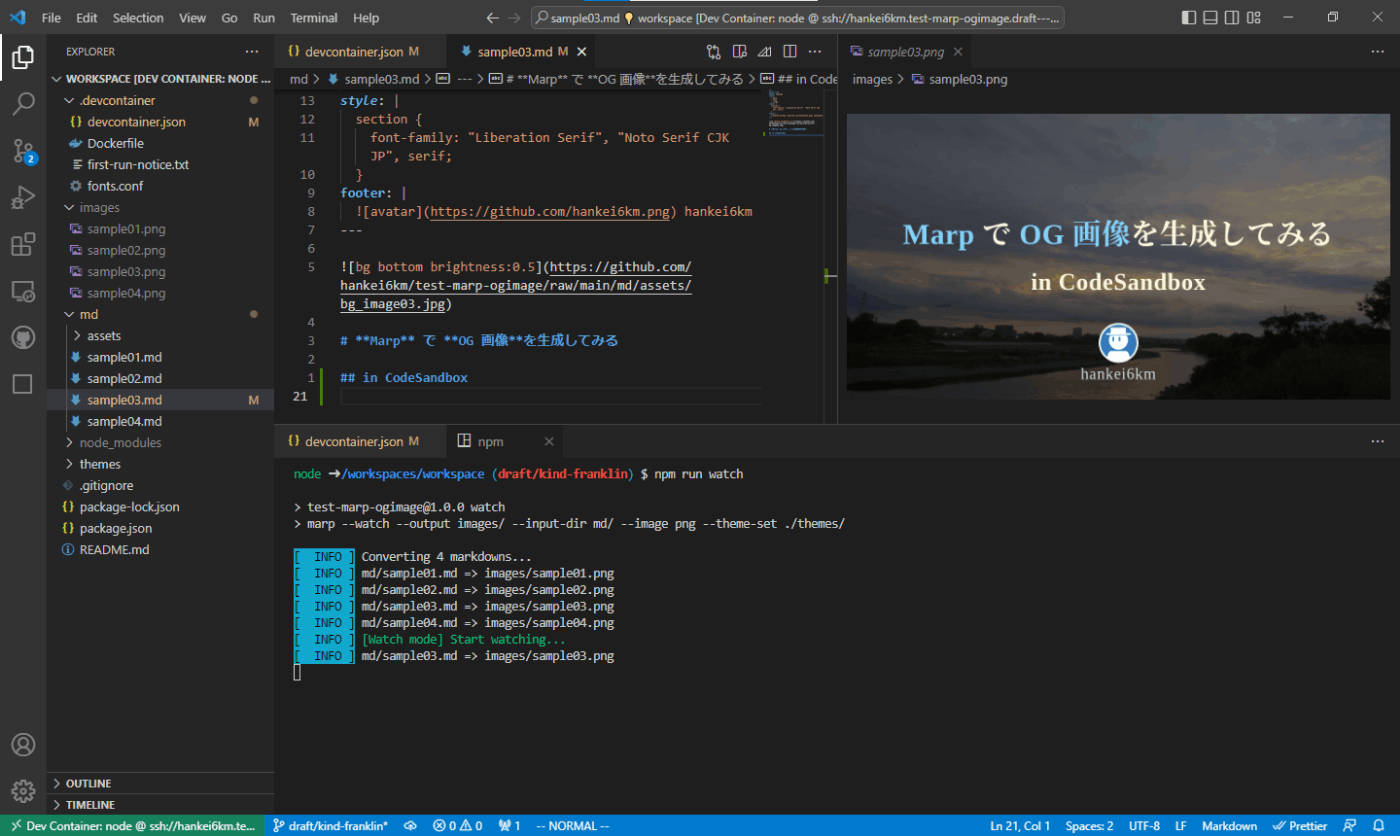Click UTF-8 encoding in status bar

[x=1144, y=826]
